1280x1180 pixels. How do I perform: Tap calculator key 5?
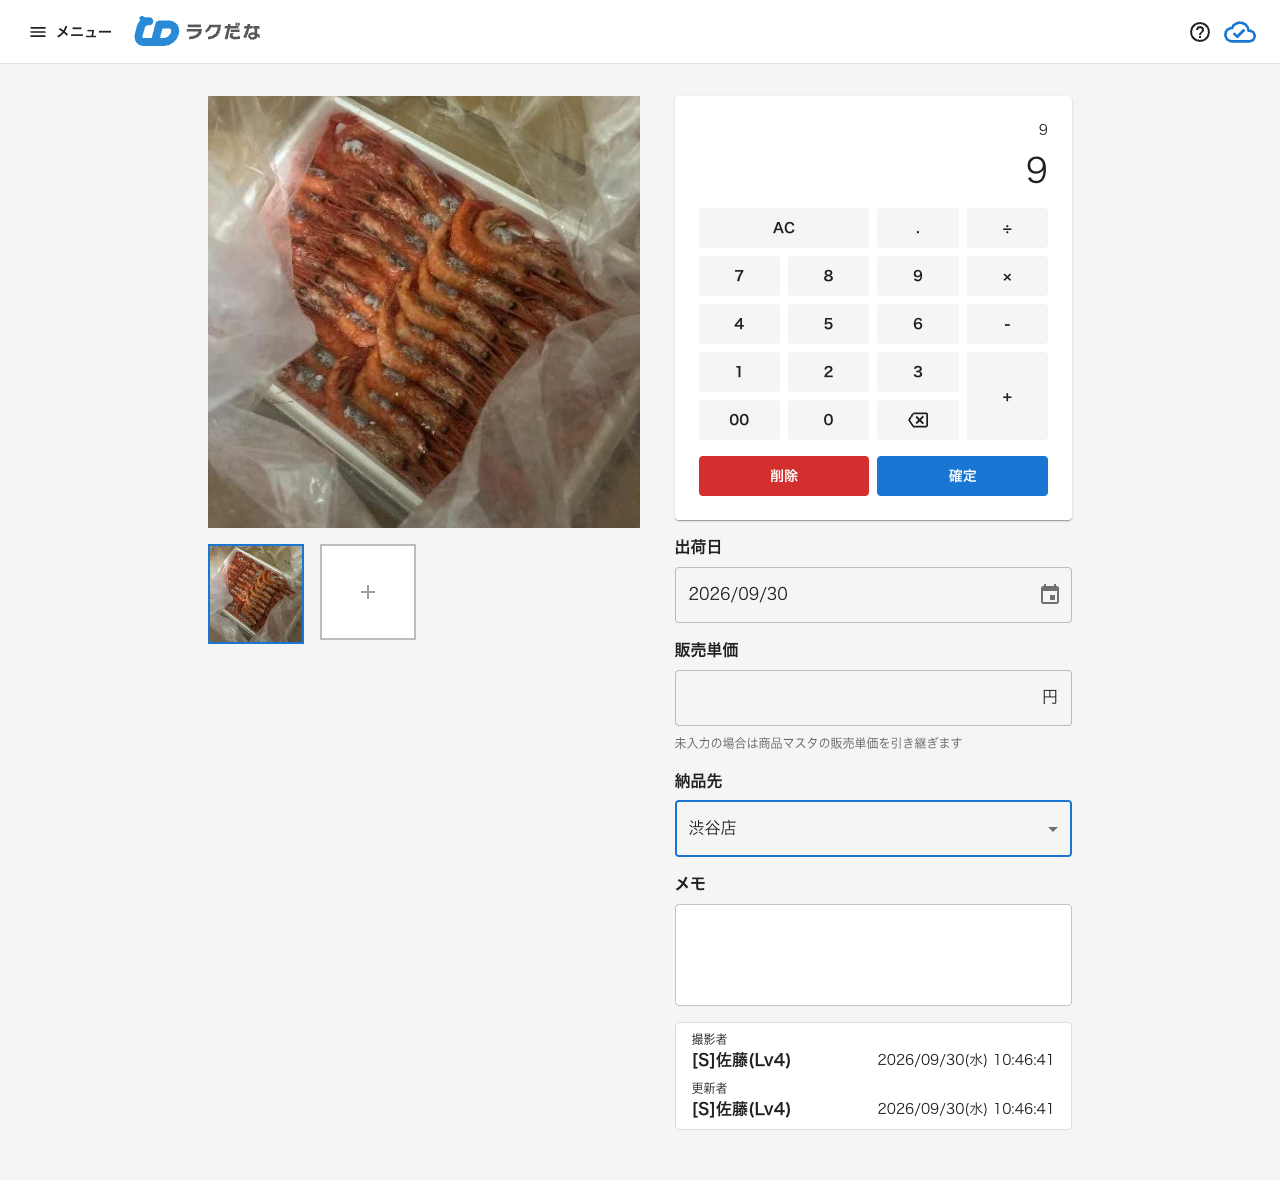tap(828, 324)
